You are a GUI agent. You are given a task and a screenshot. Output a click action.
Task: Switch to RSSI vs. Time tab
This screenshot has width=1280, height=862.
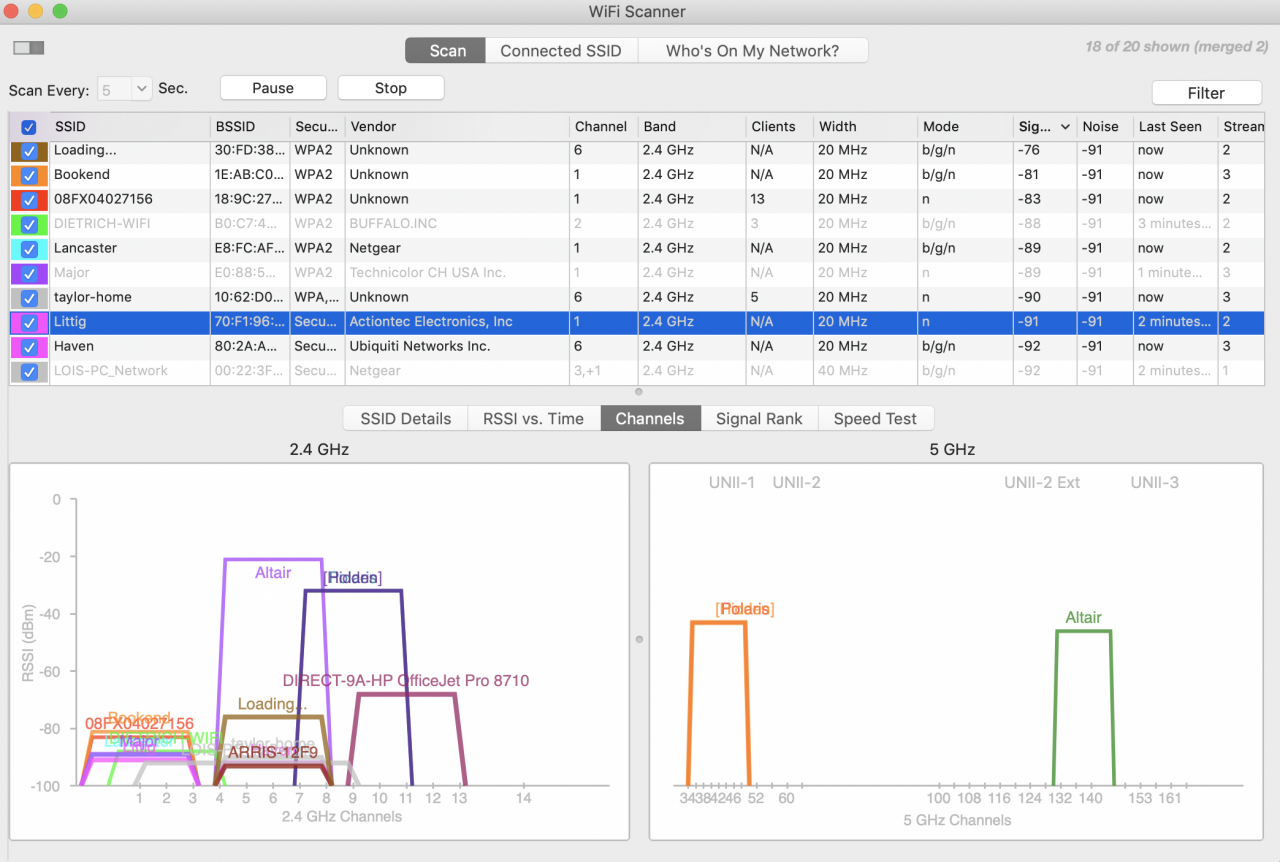[533, 419]
